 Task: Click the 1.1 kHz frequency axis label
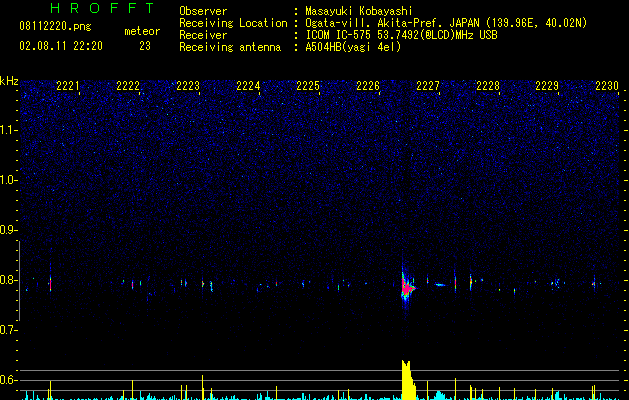point(8,130)
